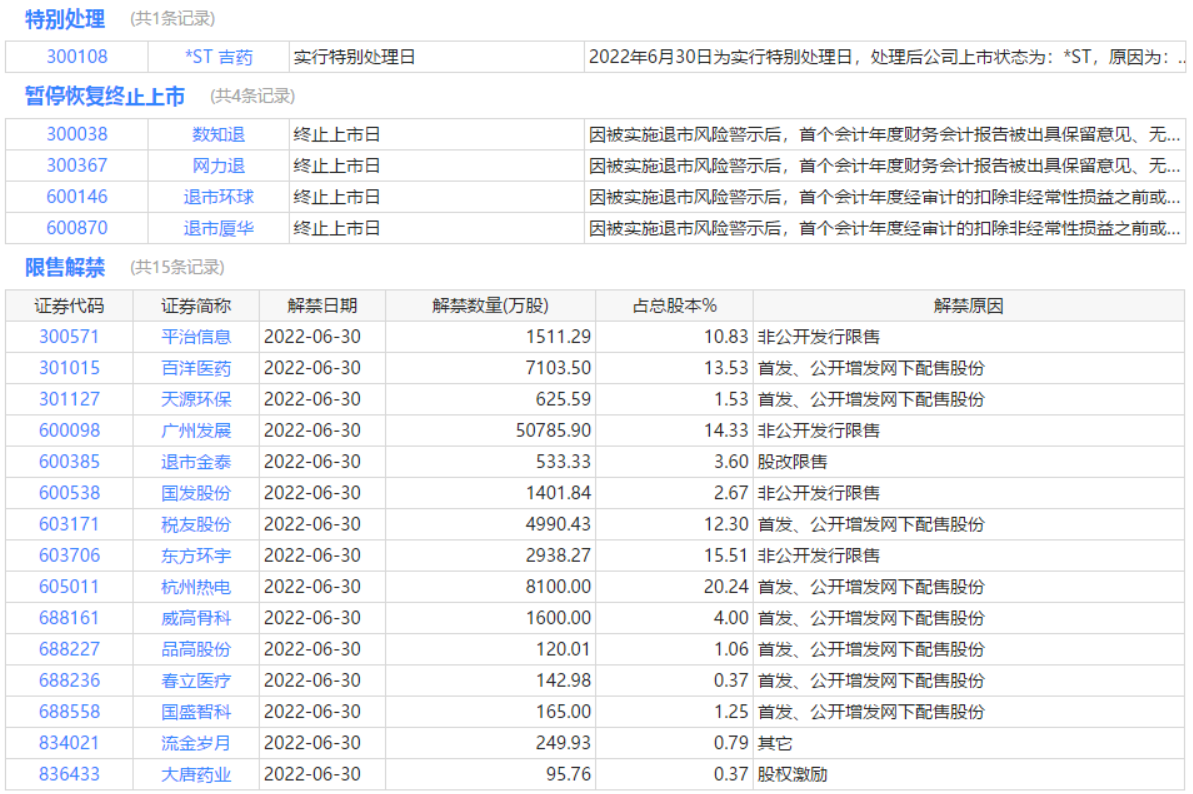The image size is (1193, 794).
Task: Open stock code 688236
Action: pyautogui.click(x=69, y=680)
